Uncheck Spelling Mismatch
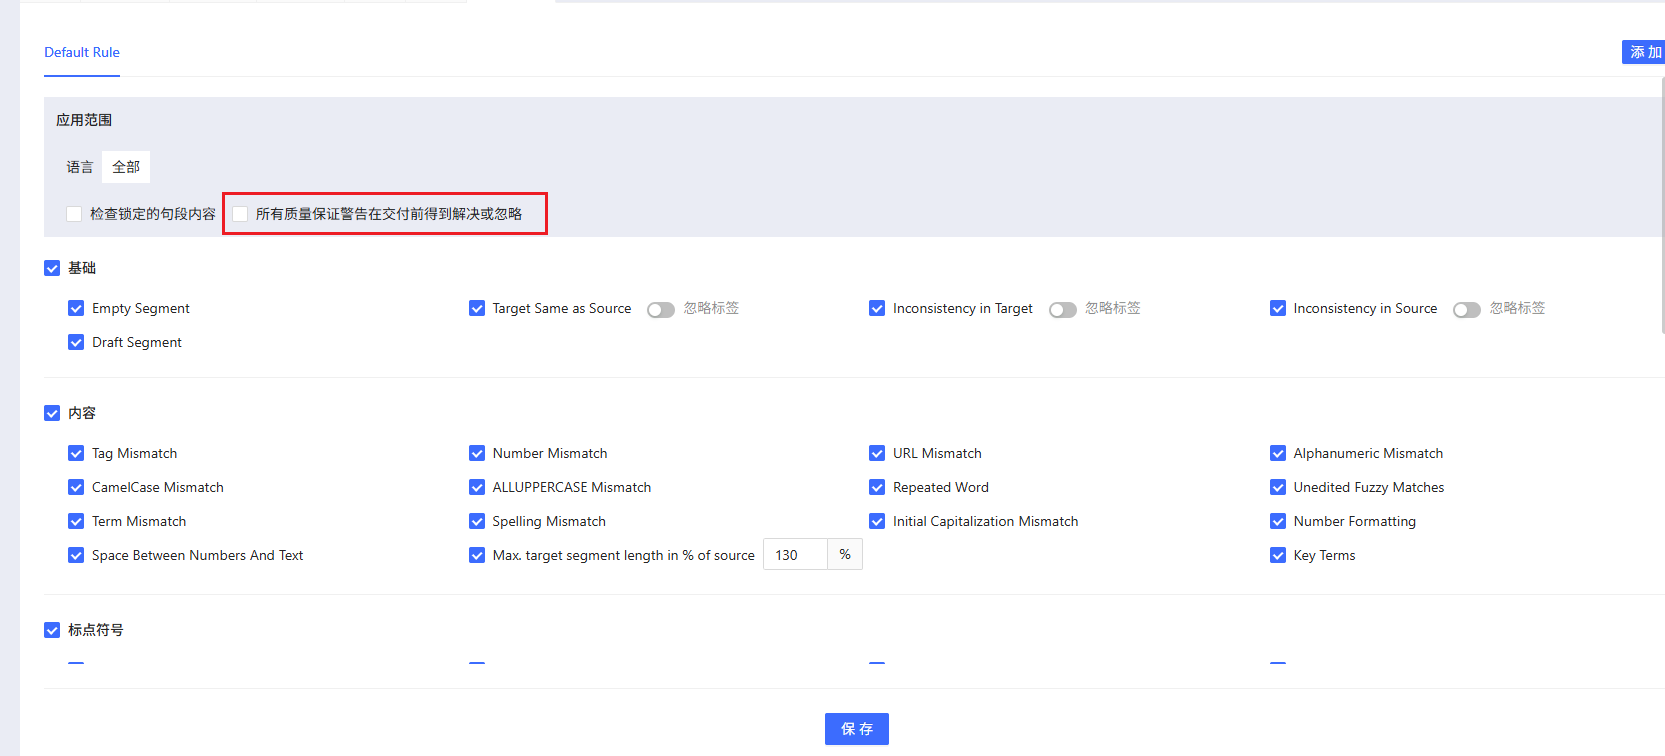The width and height of the screenshot is (1665, 756). [x=477, y=521]
